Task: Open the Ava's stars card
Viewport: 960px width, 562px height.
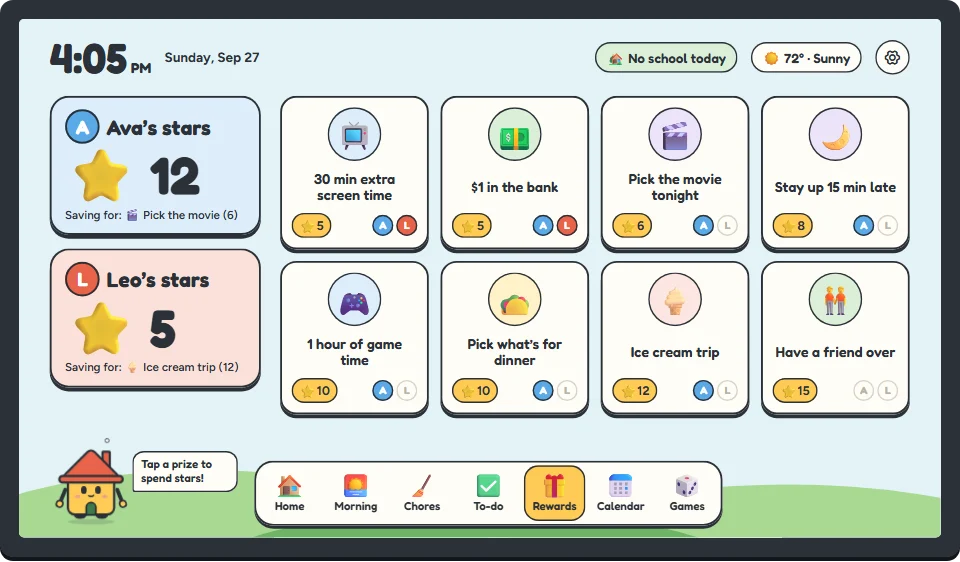Action: point(156,166)
